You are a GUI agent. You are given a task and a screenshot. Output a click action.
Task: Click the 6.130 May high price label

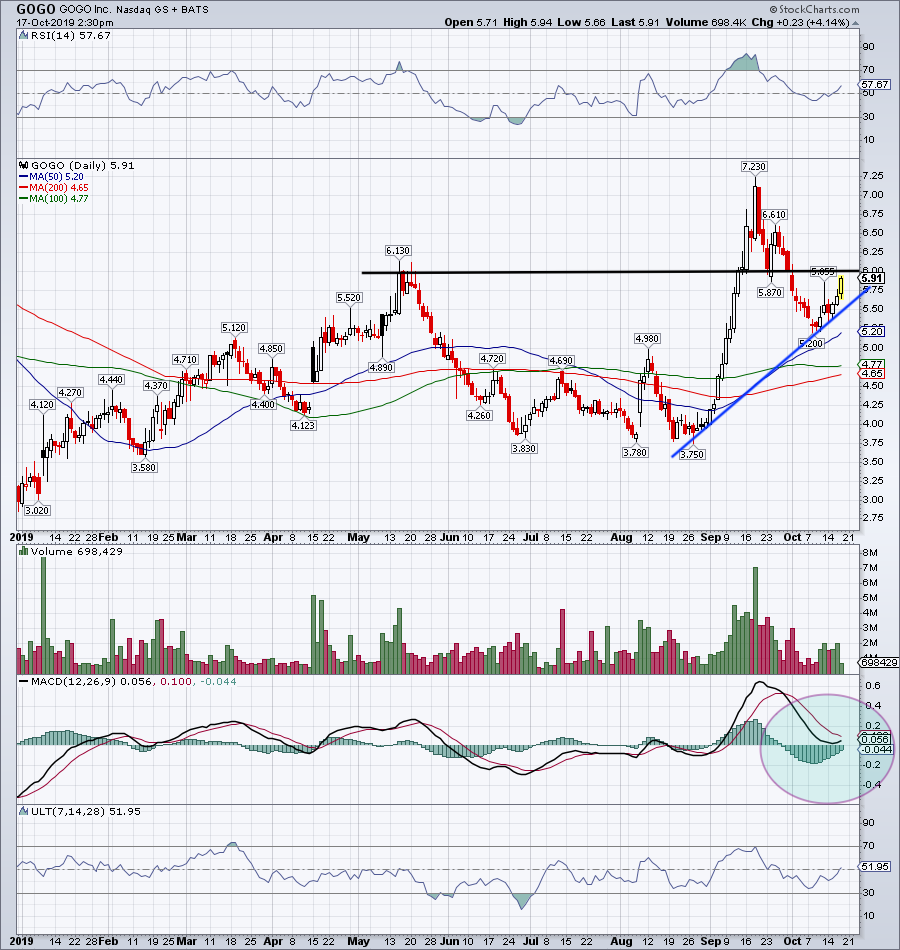(x=398, y=250)
